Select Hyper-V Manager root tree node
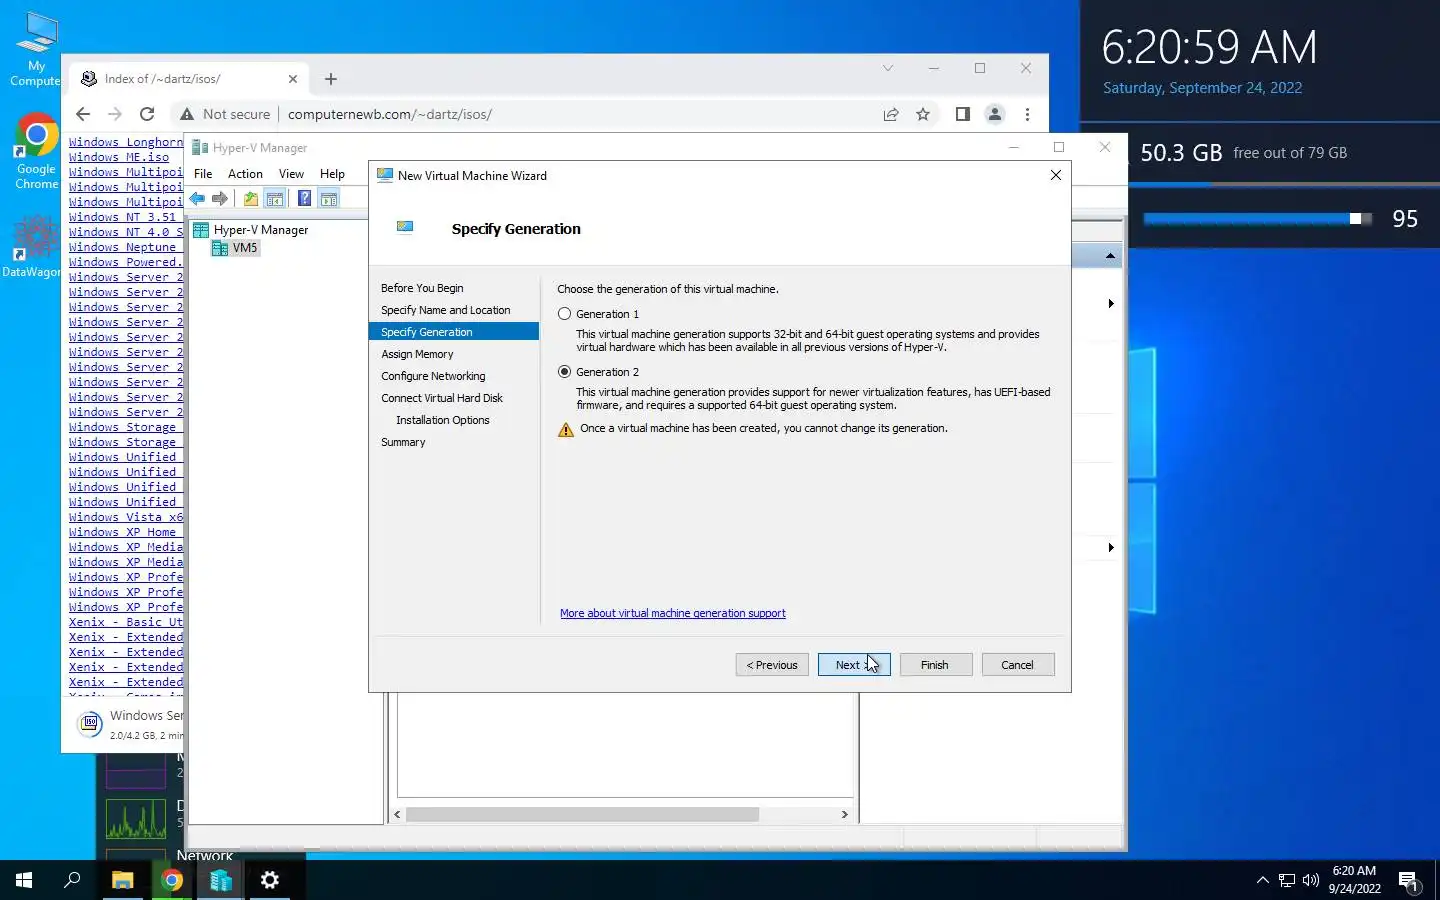 point(251,230)
